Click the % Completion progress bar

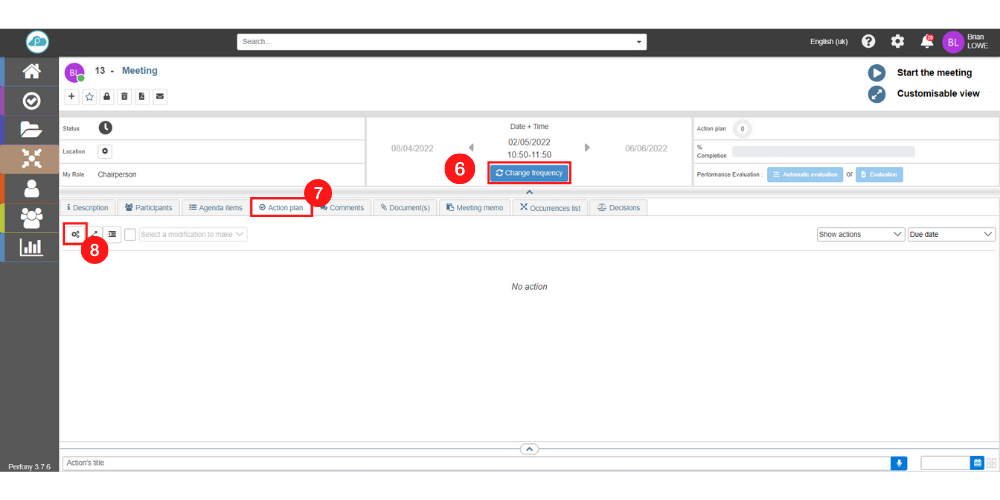tap(822, 151)
